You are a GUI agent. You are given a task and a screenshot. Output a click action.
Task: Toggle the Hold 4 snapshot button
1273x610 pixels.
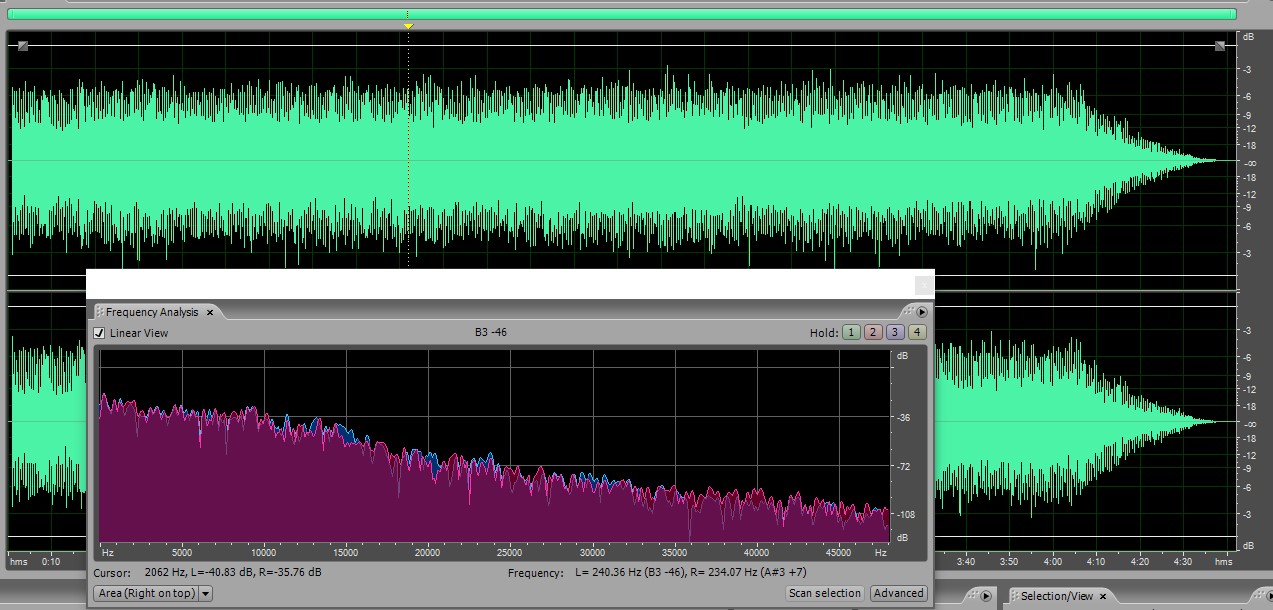click(917, 333)
